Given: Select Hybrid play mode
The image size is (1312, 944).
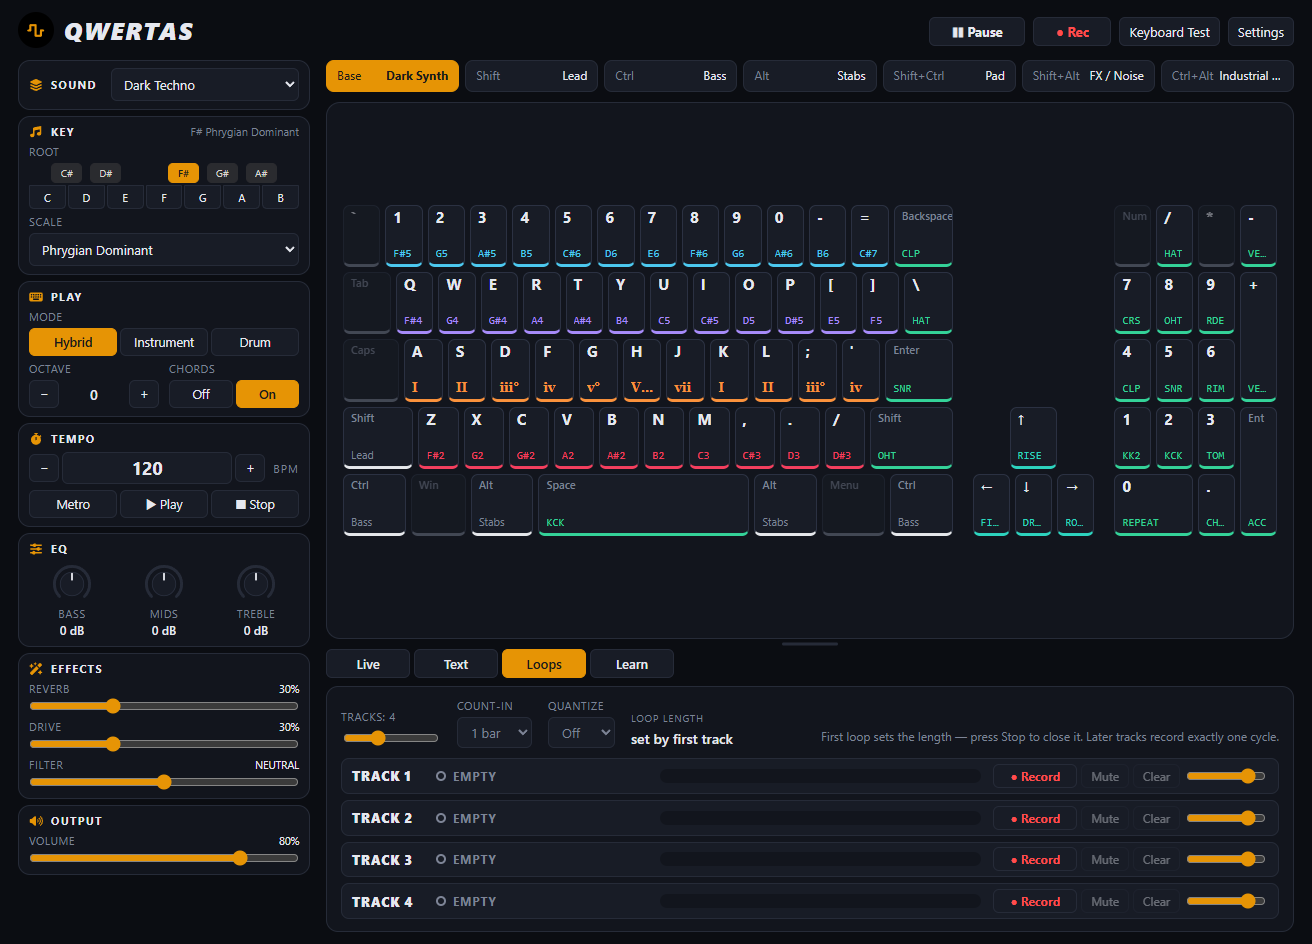Looking at the screenshot, I should [x=73, y=342].
